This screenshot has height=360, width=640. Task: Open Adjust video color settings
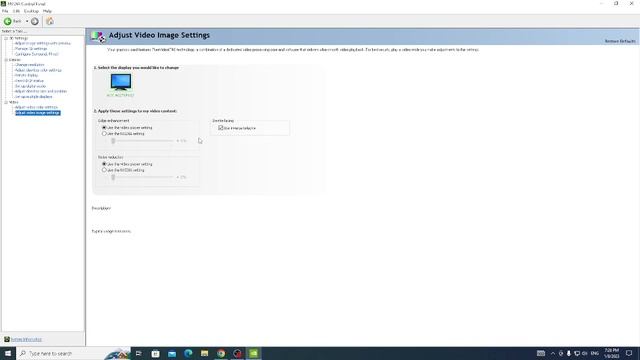click(36, 107)
